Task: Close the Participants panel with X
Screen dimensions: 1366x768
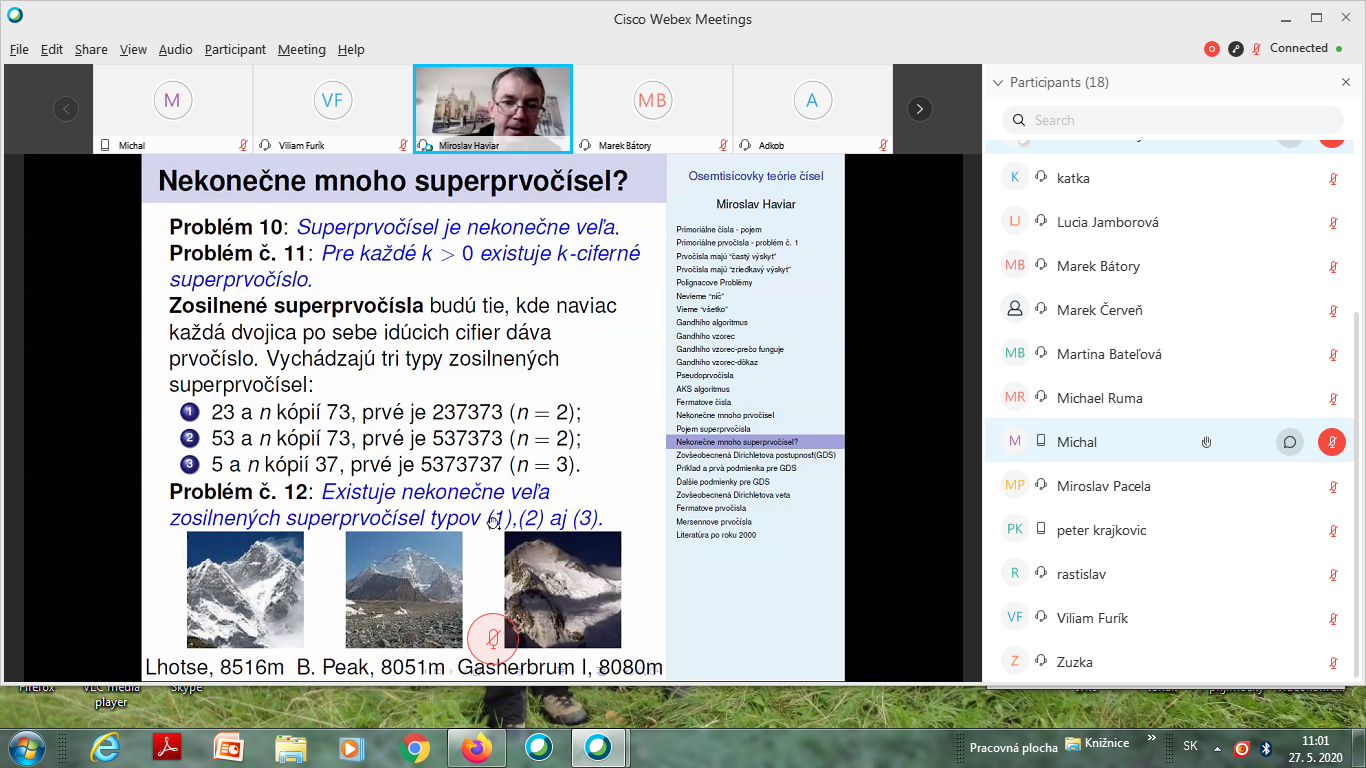Action: click(x=1346, y=82)
